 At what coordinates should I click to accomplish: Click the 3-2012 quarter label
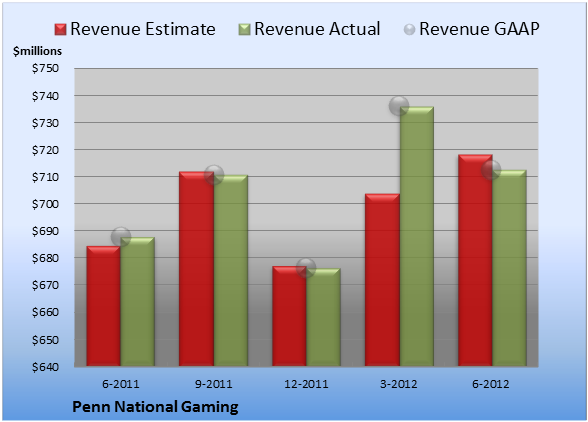[399, 384]
